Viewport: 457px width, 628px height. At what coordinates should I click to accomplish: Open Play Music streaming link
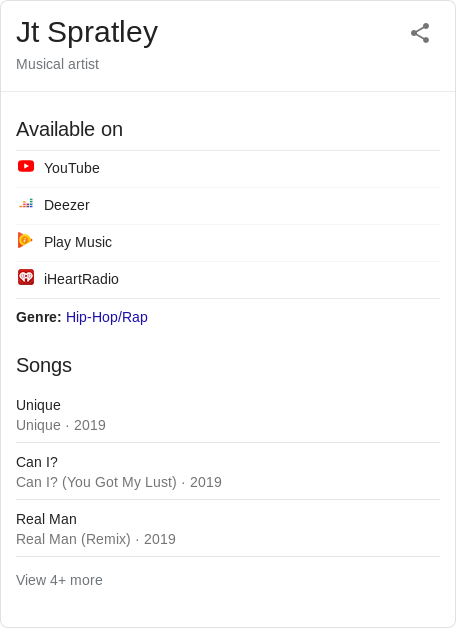coord(228,243)
